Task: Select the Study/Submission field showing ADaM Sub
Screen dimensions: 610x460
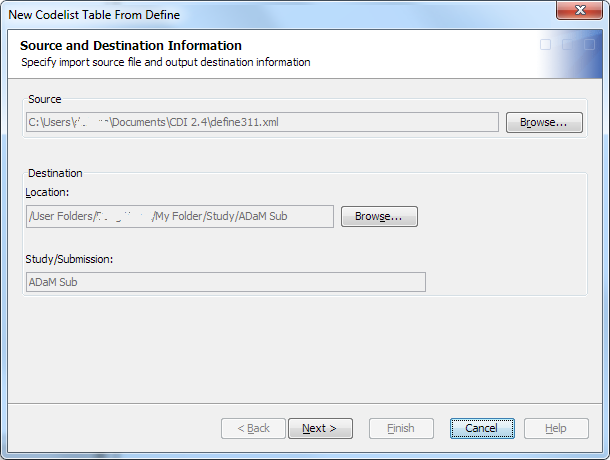Action: 225,282
